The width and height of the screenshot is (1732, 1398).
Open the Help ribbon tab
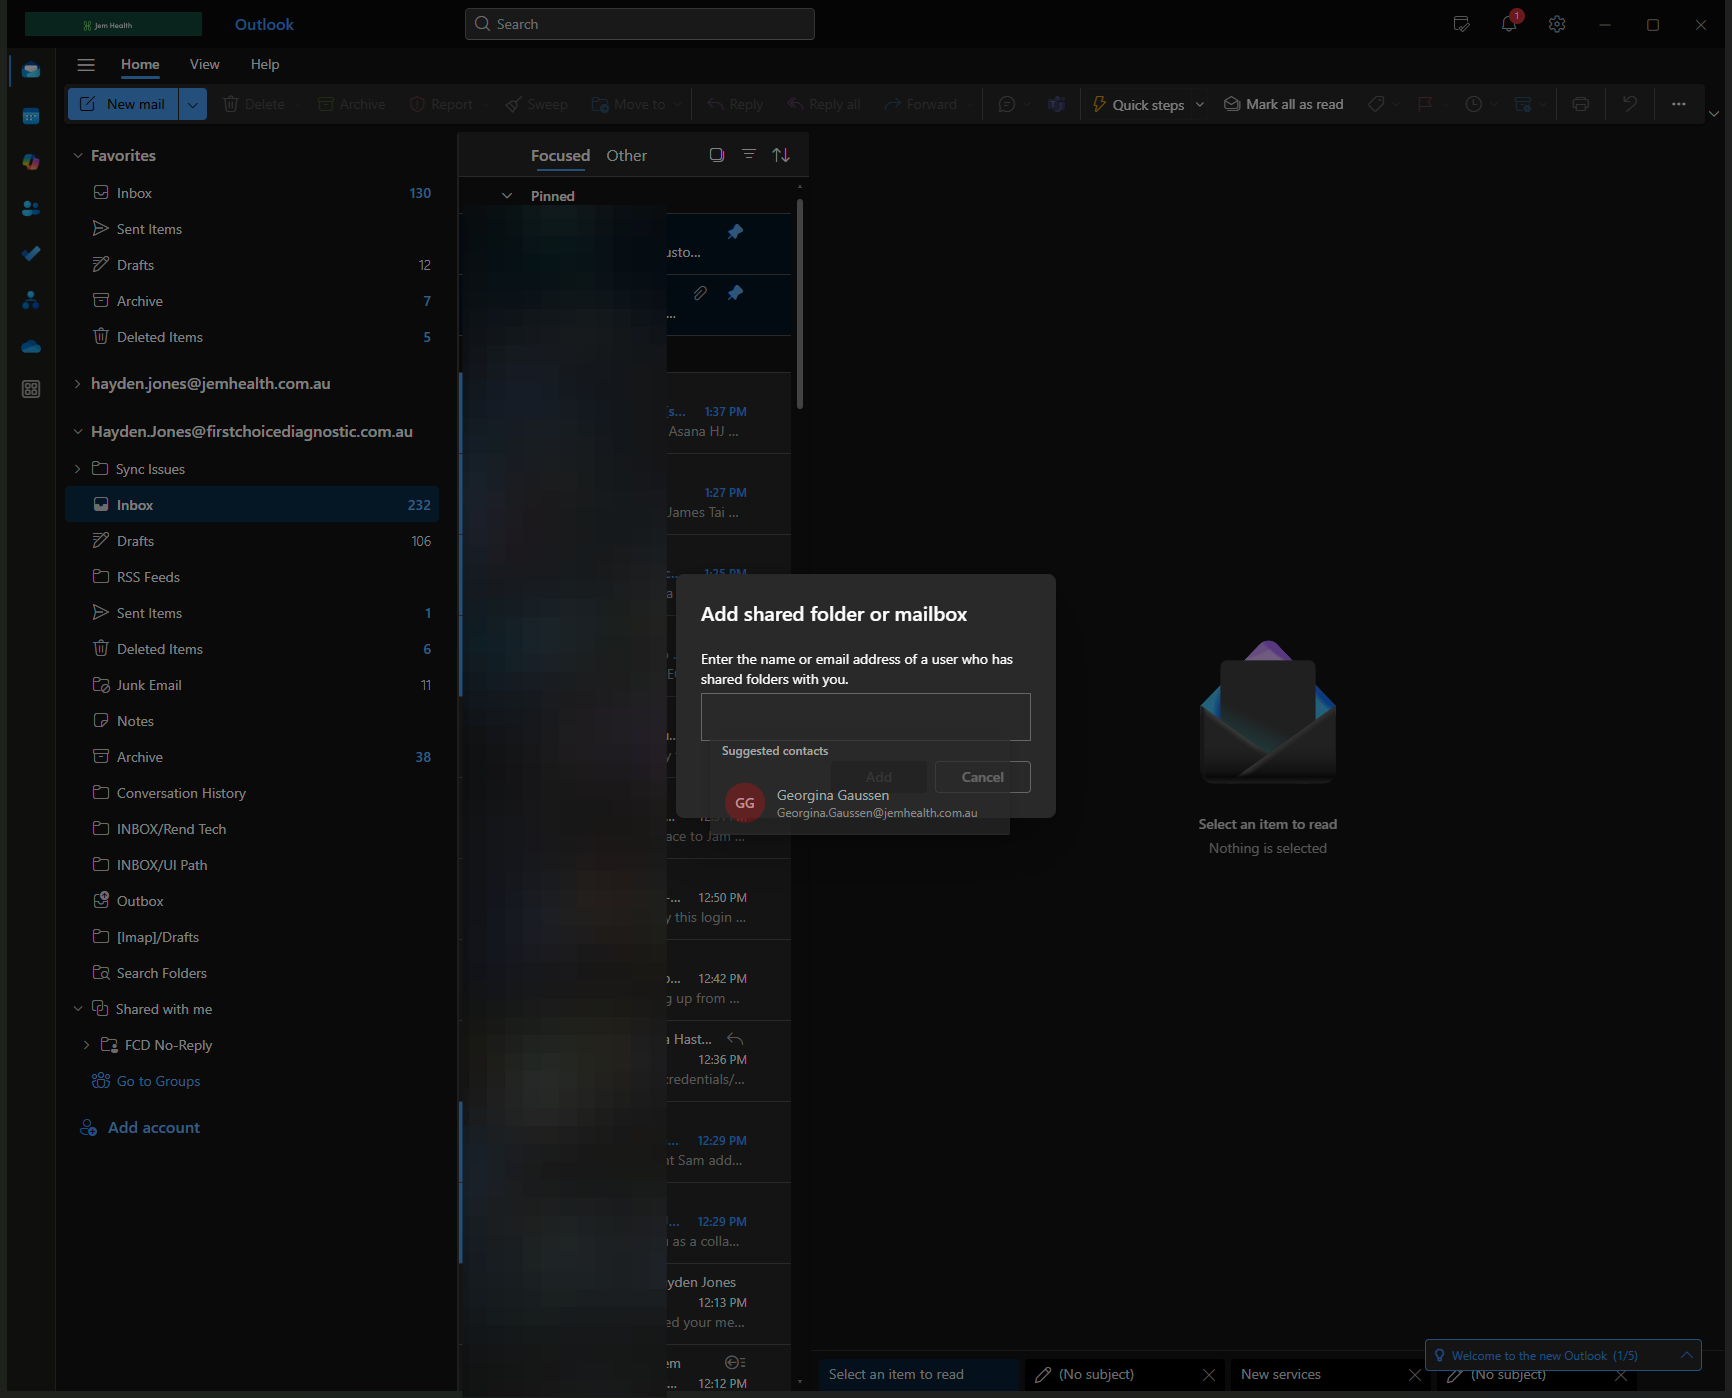(265, 64)
